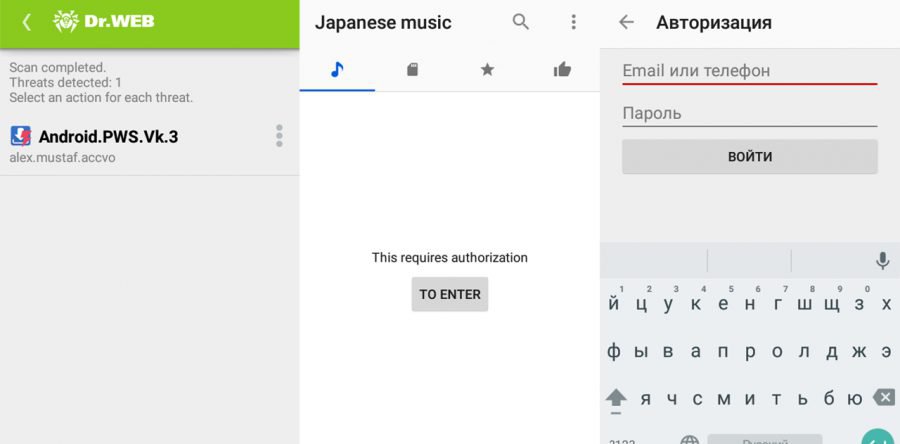
Task: Tap the keyboard microphone icon
Action: coord(883,262)
